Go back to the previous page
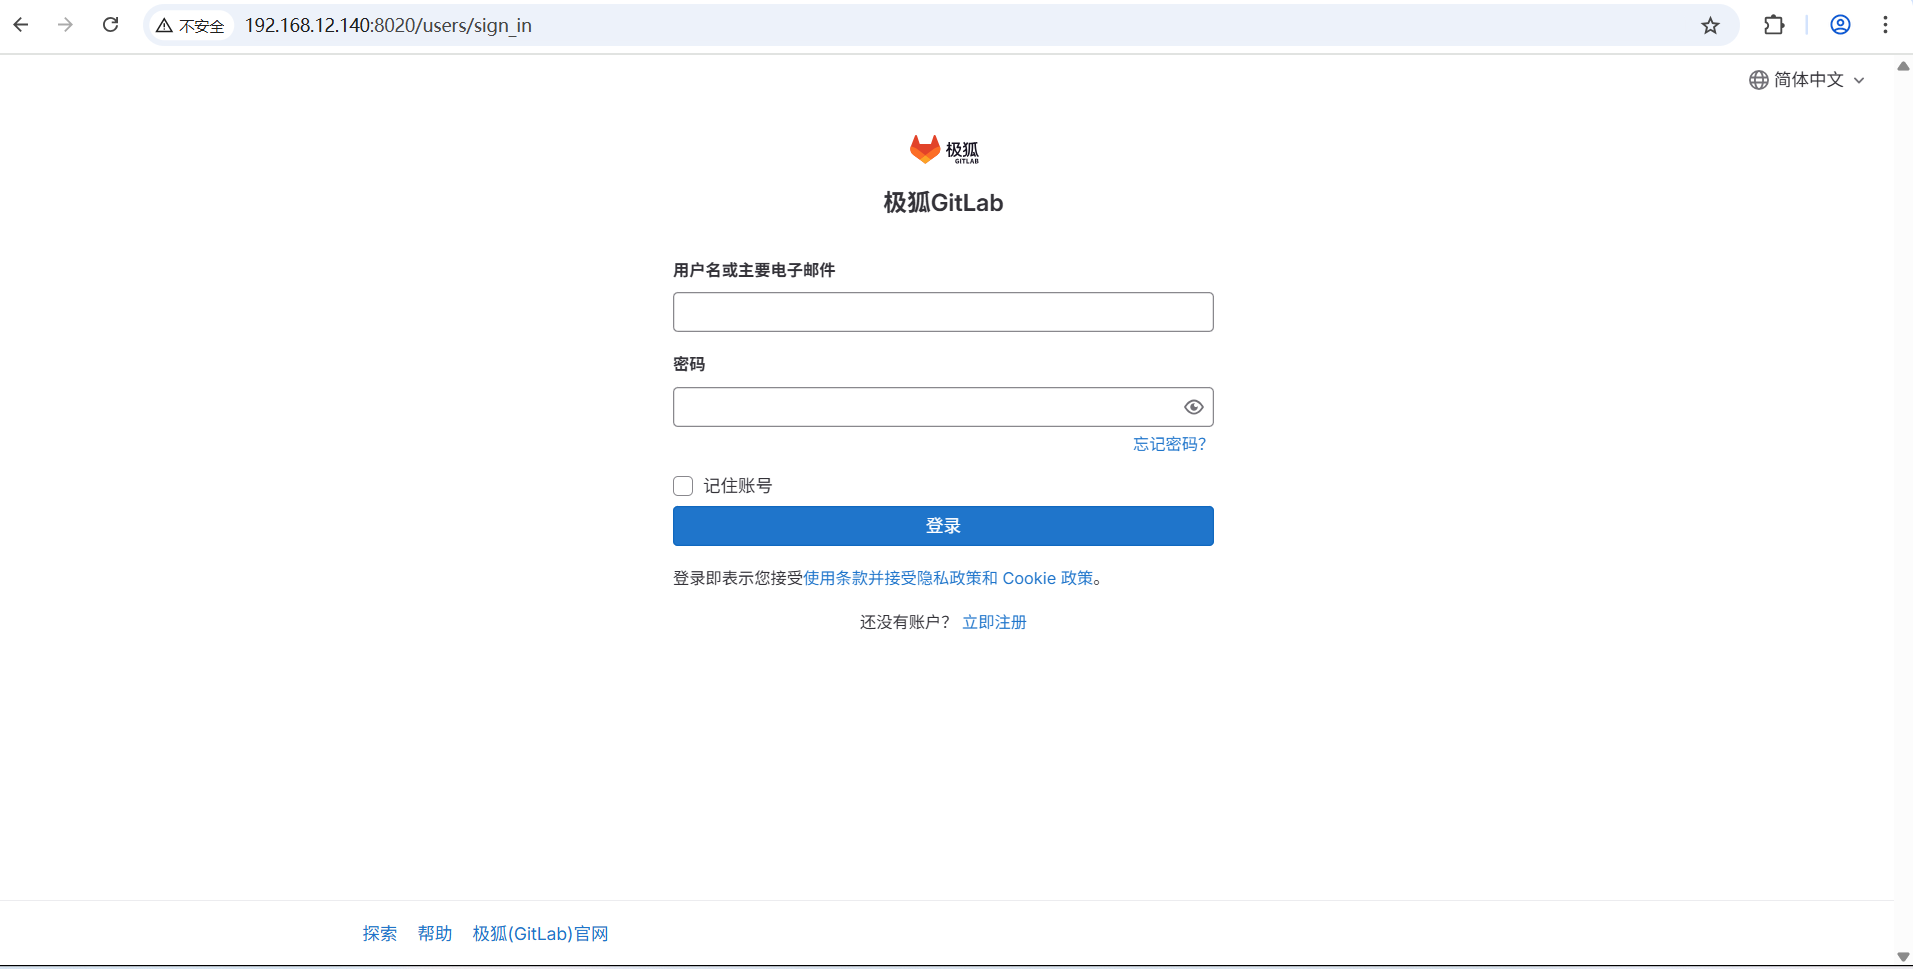Viewport: 1913px width, 969px height. (x=21, y=25)
